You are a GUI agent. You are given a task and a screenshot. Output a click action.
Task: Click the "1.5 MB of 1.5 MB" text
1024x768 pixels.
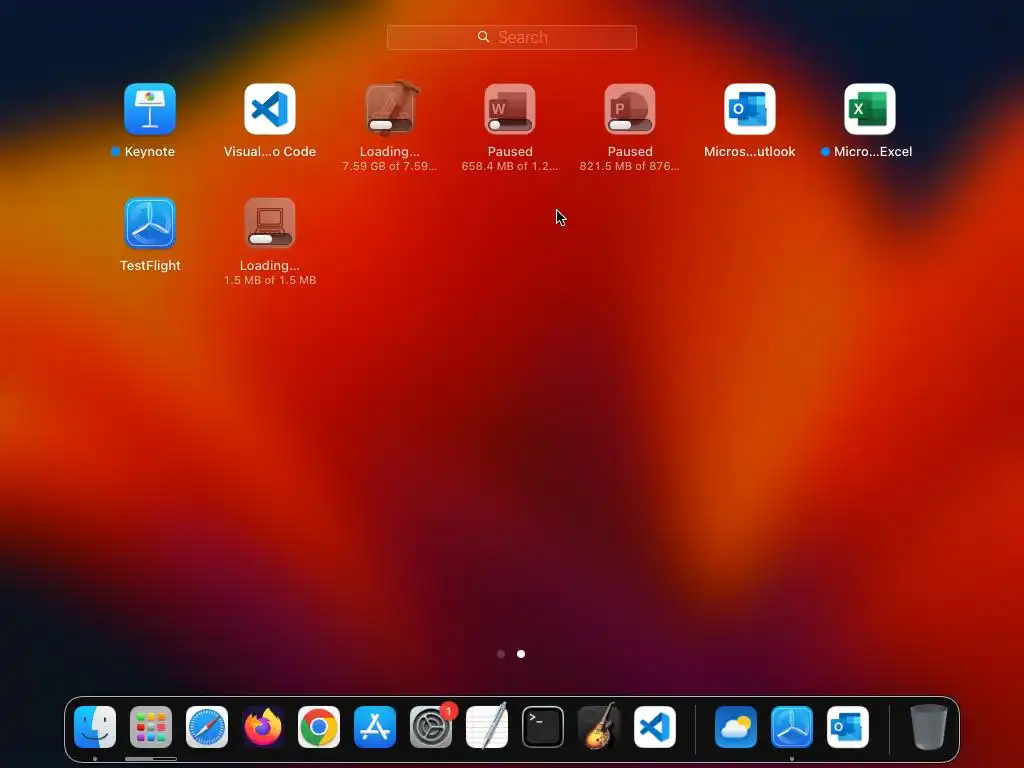[270, 280]
